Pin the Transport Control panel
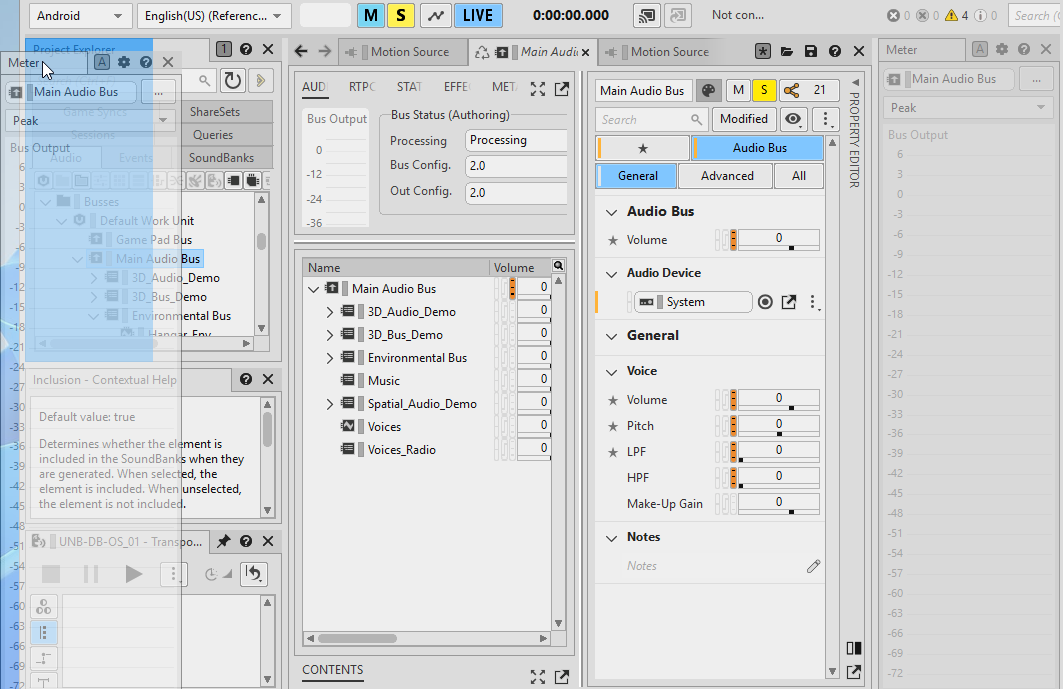 coord(224,541)
